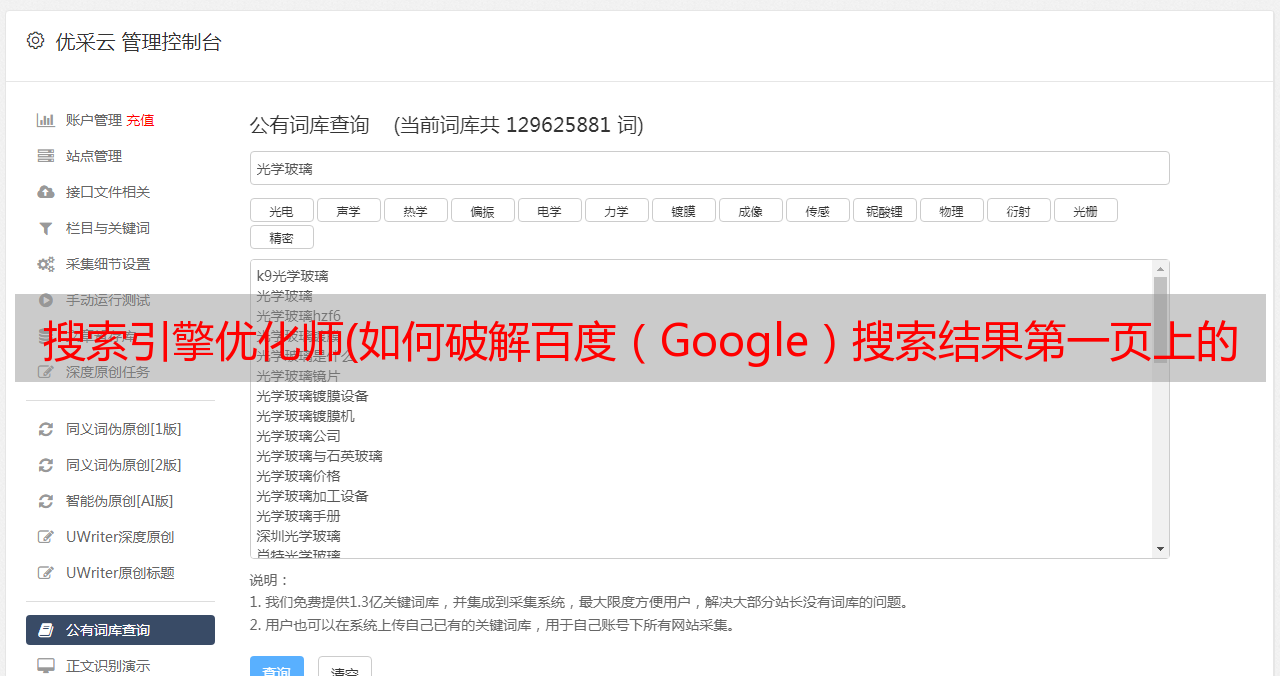Click the gear icon beside 优采云 管理控制台

point(36,41)
